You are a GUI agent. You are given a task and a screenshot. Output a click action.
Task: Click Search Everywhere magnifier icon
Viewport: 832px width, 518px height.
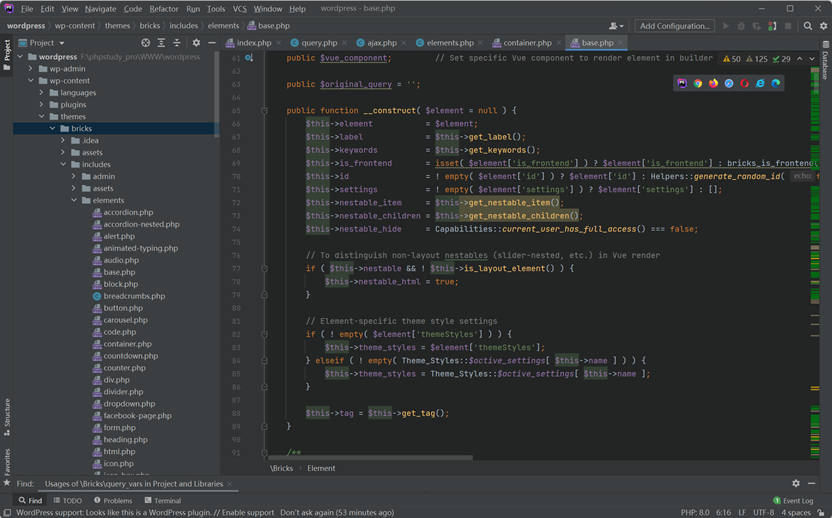tap(808, 25)
